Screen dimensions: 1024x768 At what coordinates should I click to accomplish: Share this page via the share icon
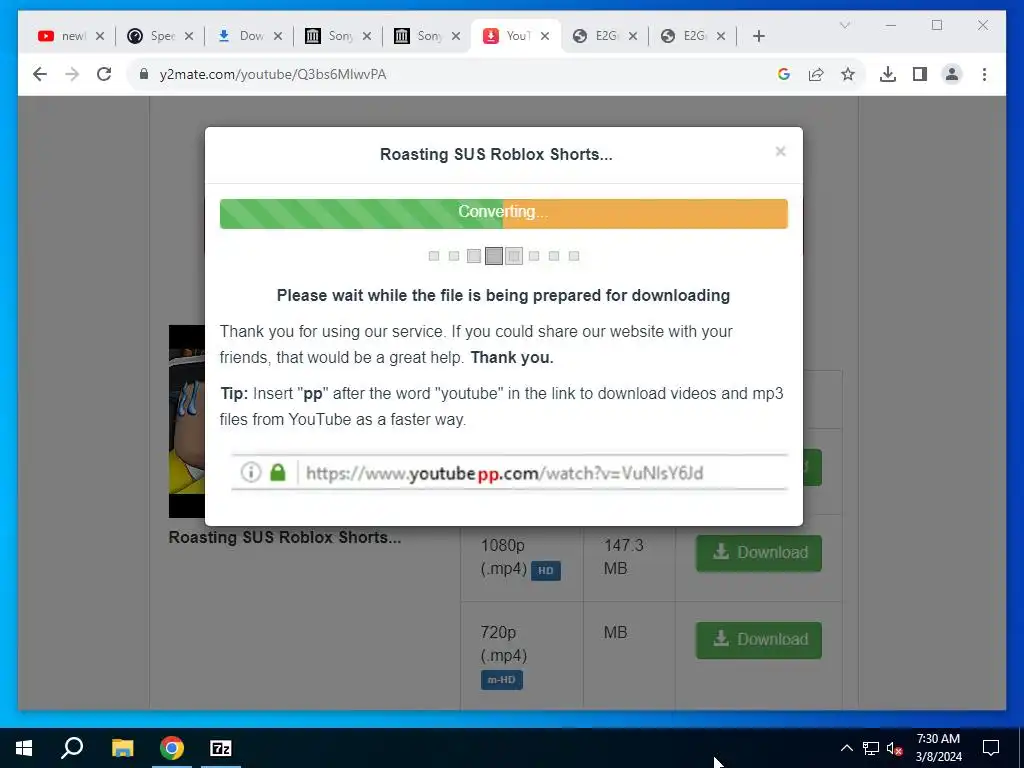tap(816, 74)
